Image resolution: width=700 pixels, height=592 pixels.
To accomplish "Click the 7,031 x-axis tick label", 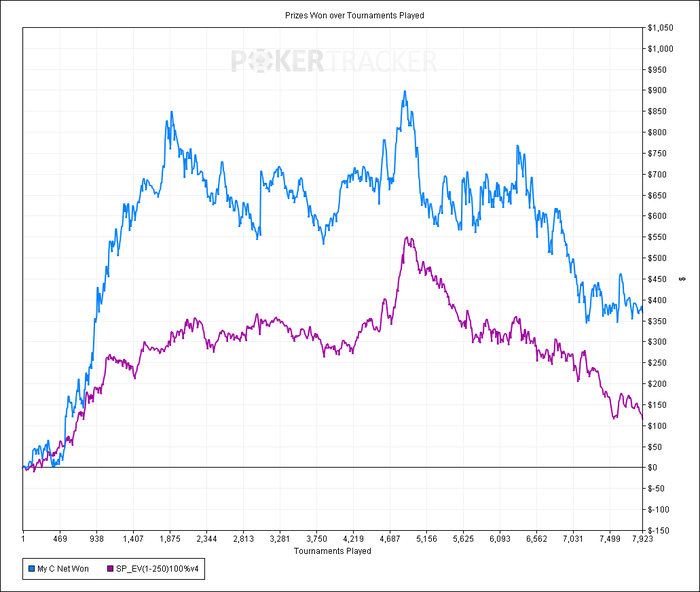I will pyautogui.click(x=573, y=539).
